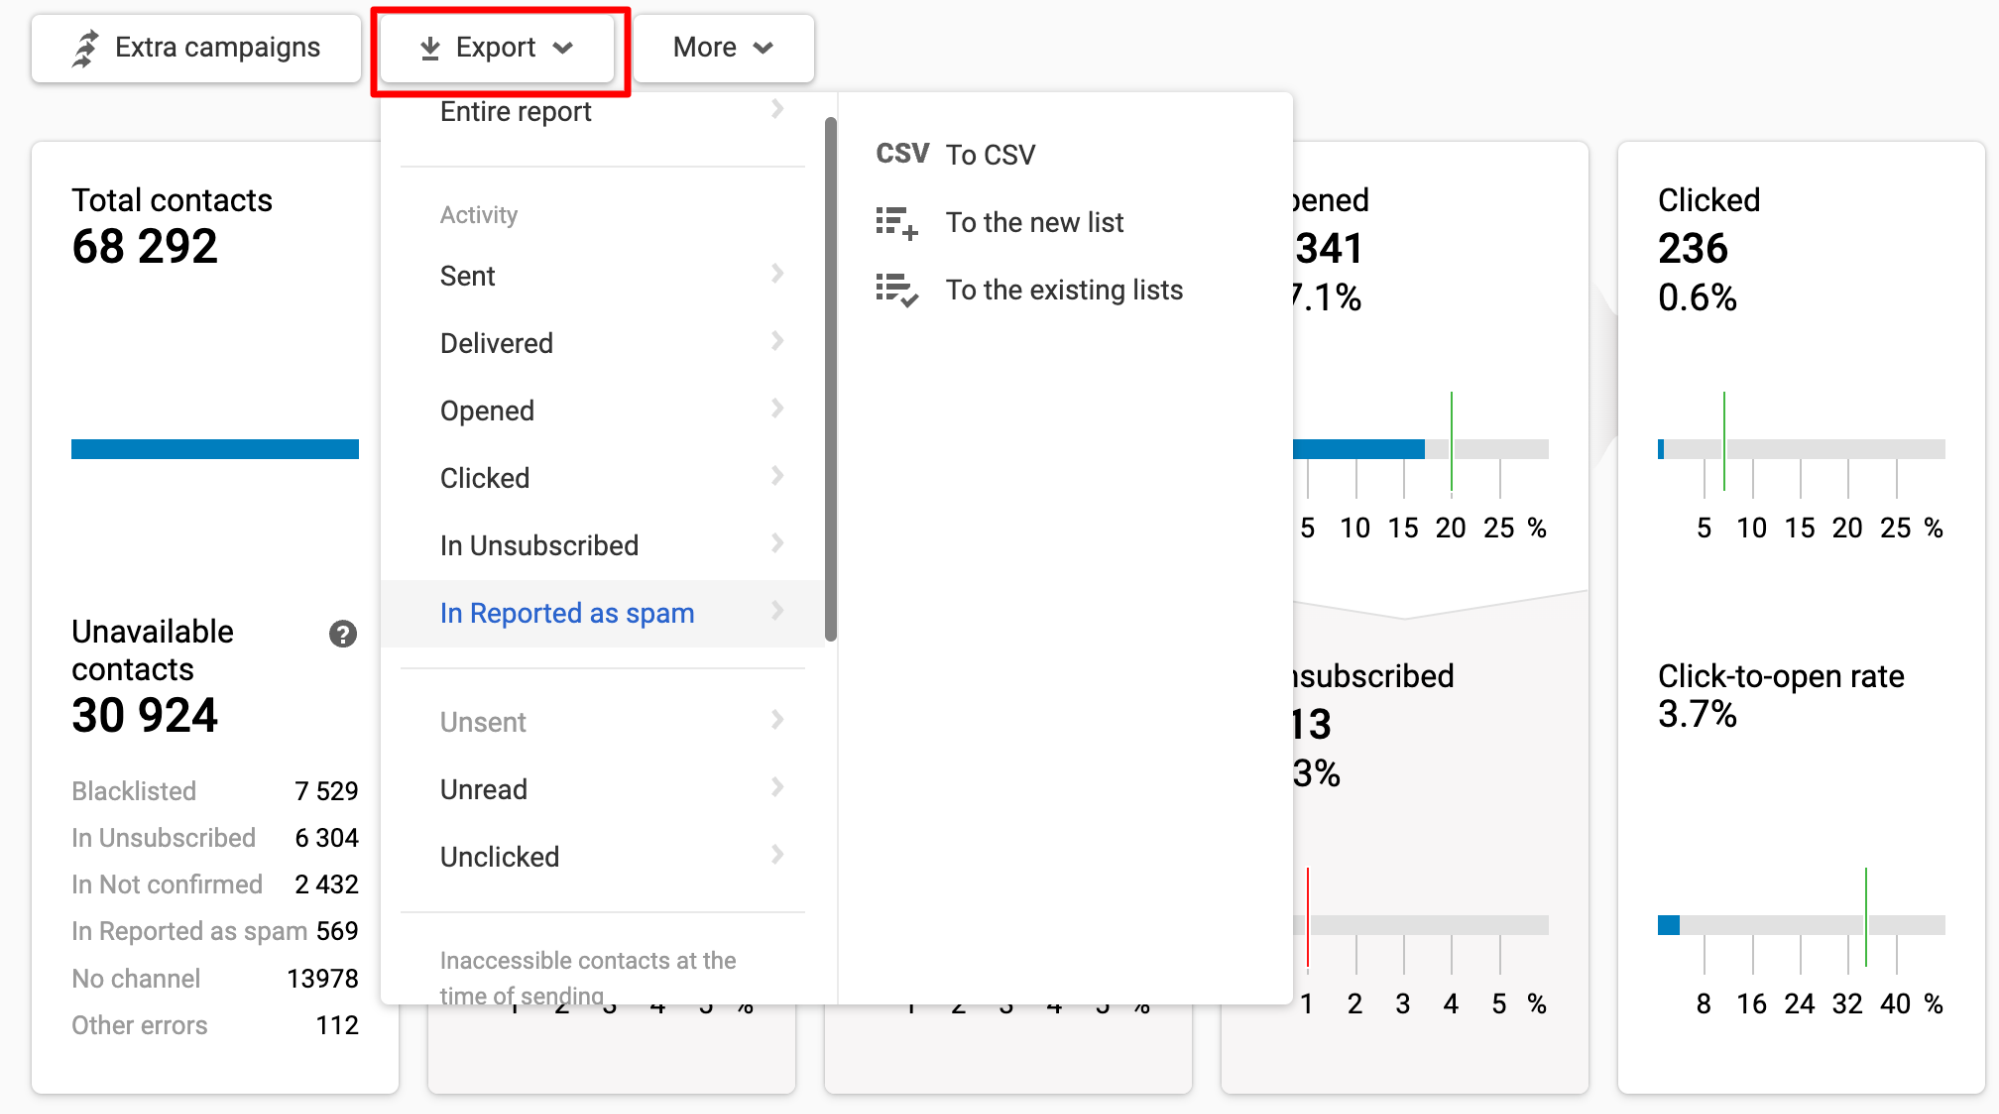This screenshot has height=1114, width=1999.
Task: Choose Unclicked export option
Action: (499, 857)
